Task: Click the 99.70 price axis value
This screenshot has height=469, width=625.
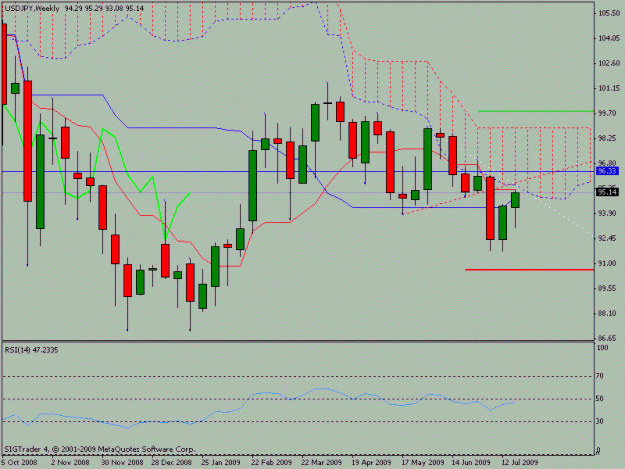Action: tap(608, 113)
